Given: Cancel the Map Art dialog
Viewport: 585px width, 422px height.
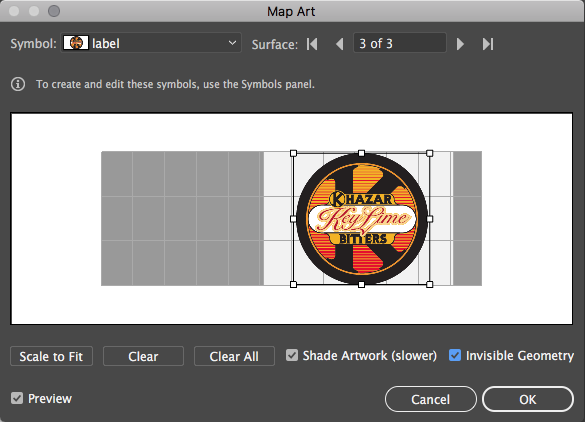Looking at the screenshot, I should (431, 399).
